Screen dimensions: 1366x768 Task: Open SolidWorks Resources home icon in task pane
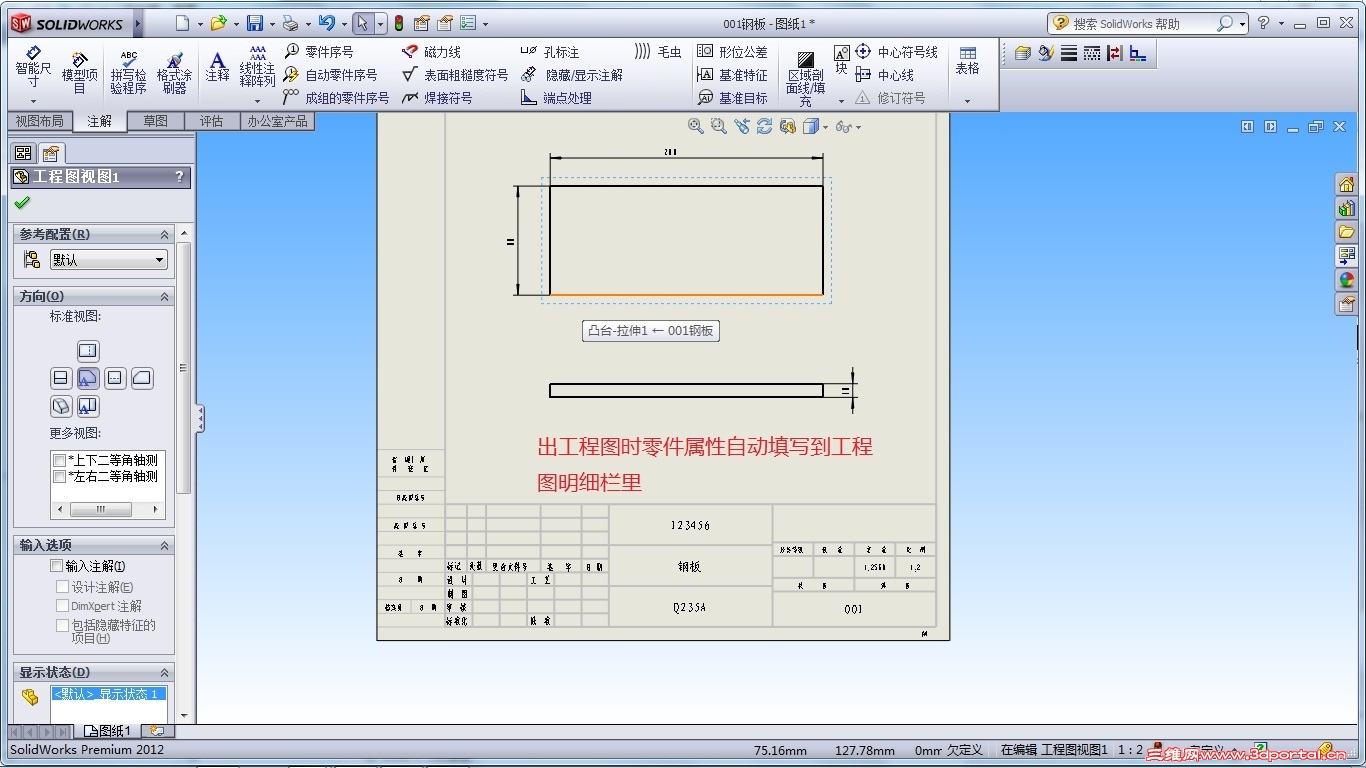(1347, 184)
